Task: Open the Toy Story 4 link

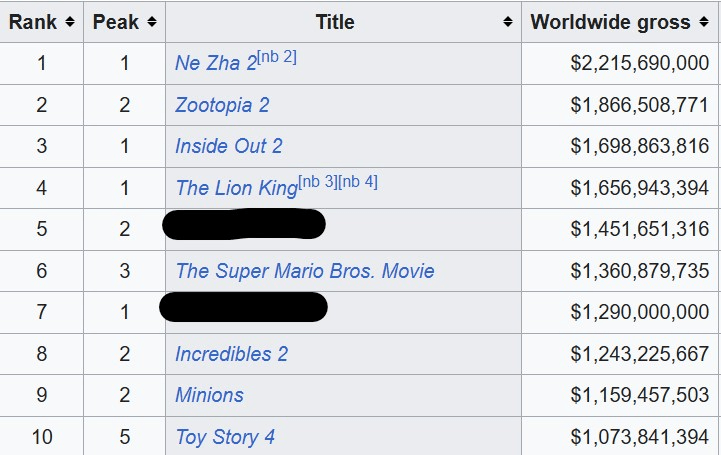Action: pyautogui.click(x=225, y=437)
